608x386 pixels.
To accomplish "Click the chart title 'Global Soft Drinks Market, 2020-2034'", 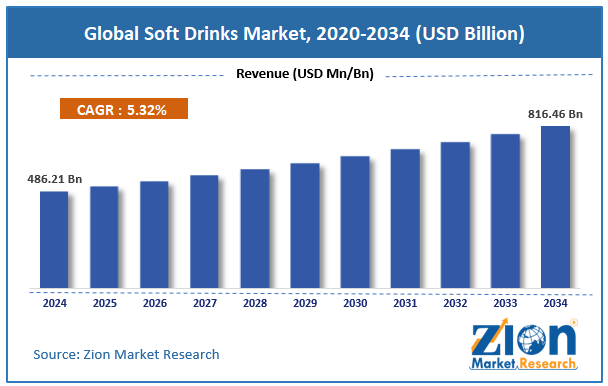I will (x=304, y=34).
